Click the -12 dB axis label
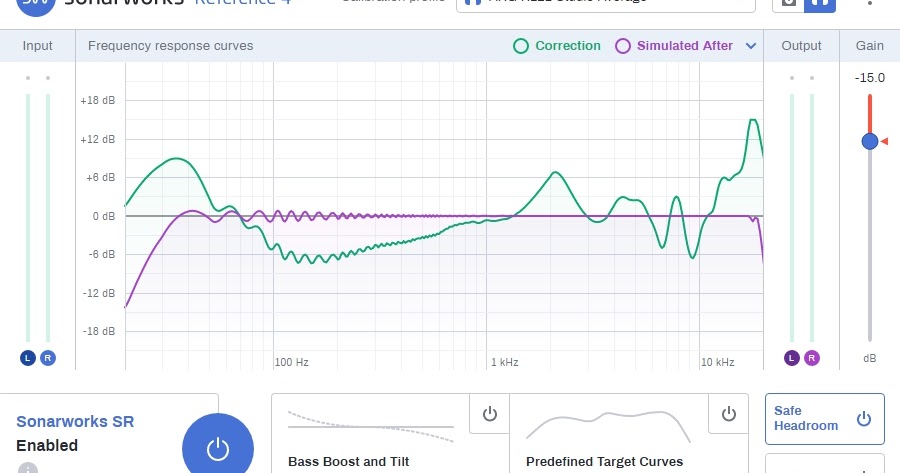Image resolution: width=900 pixels, height=473 pixels. coord(99,293)
